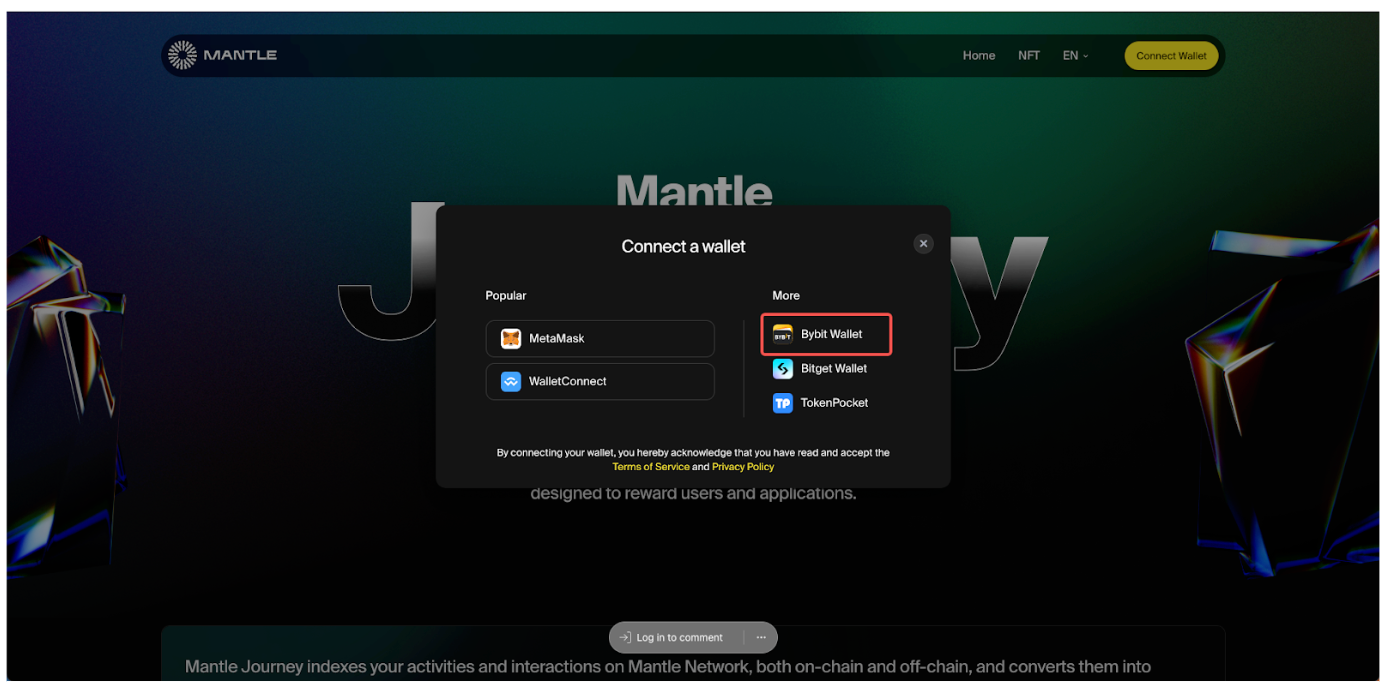Choose the MetaMask text label
The height and width of the screenshot is (690, 1386).
557,339
